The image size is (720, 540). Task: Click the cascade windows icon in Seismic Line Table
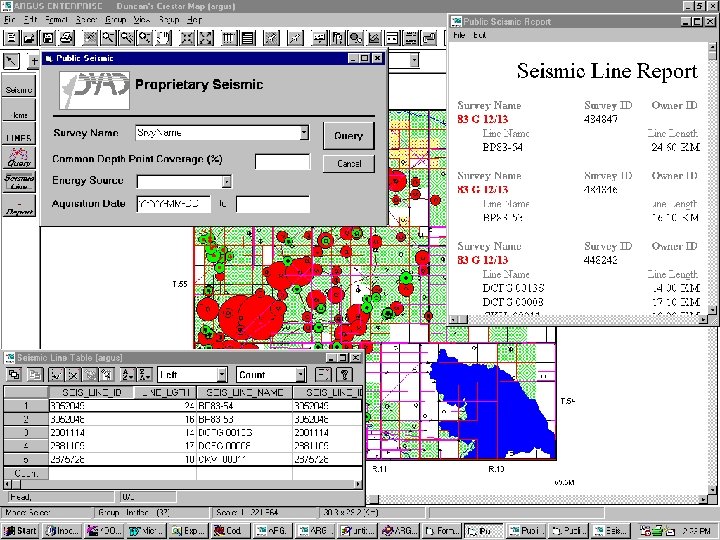[14, 375]
